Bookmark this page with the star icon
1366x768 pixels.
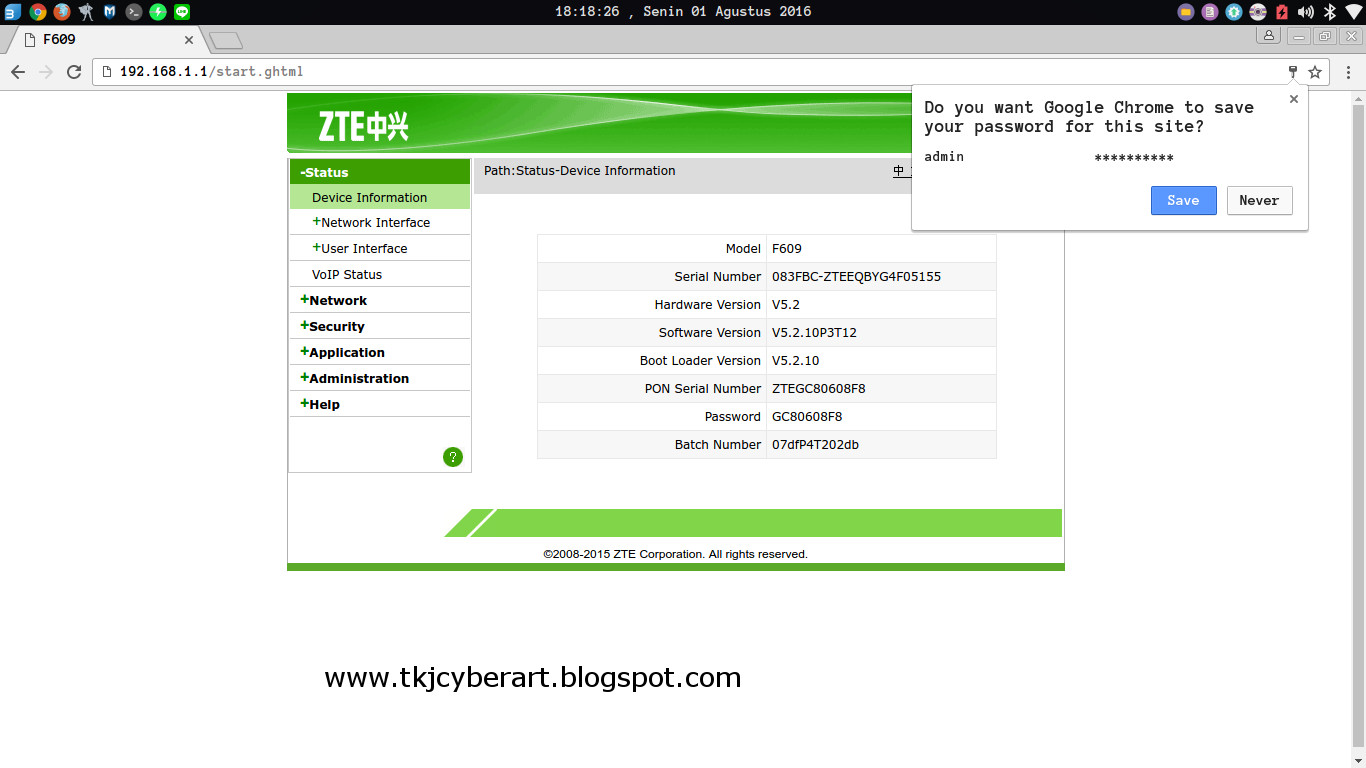coord(1315,72)
